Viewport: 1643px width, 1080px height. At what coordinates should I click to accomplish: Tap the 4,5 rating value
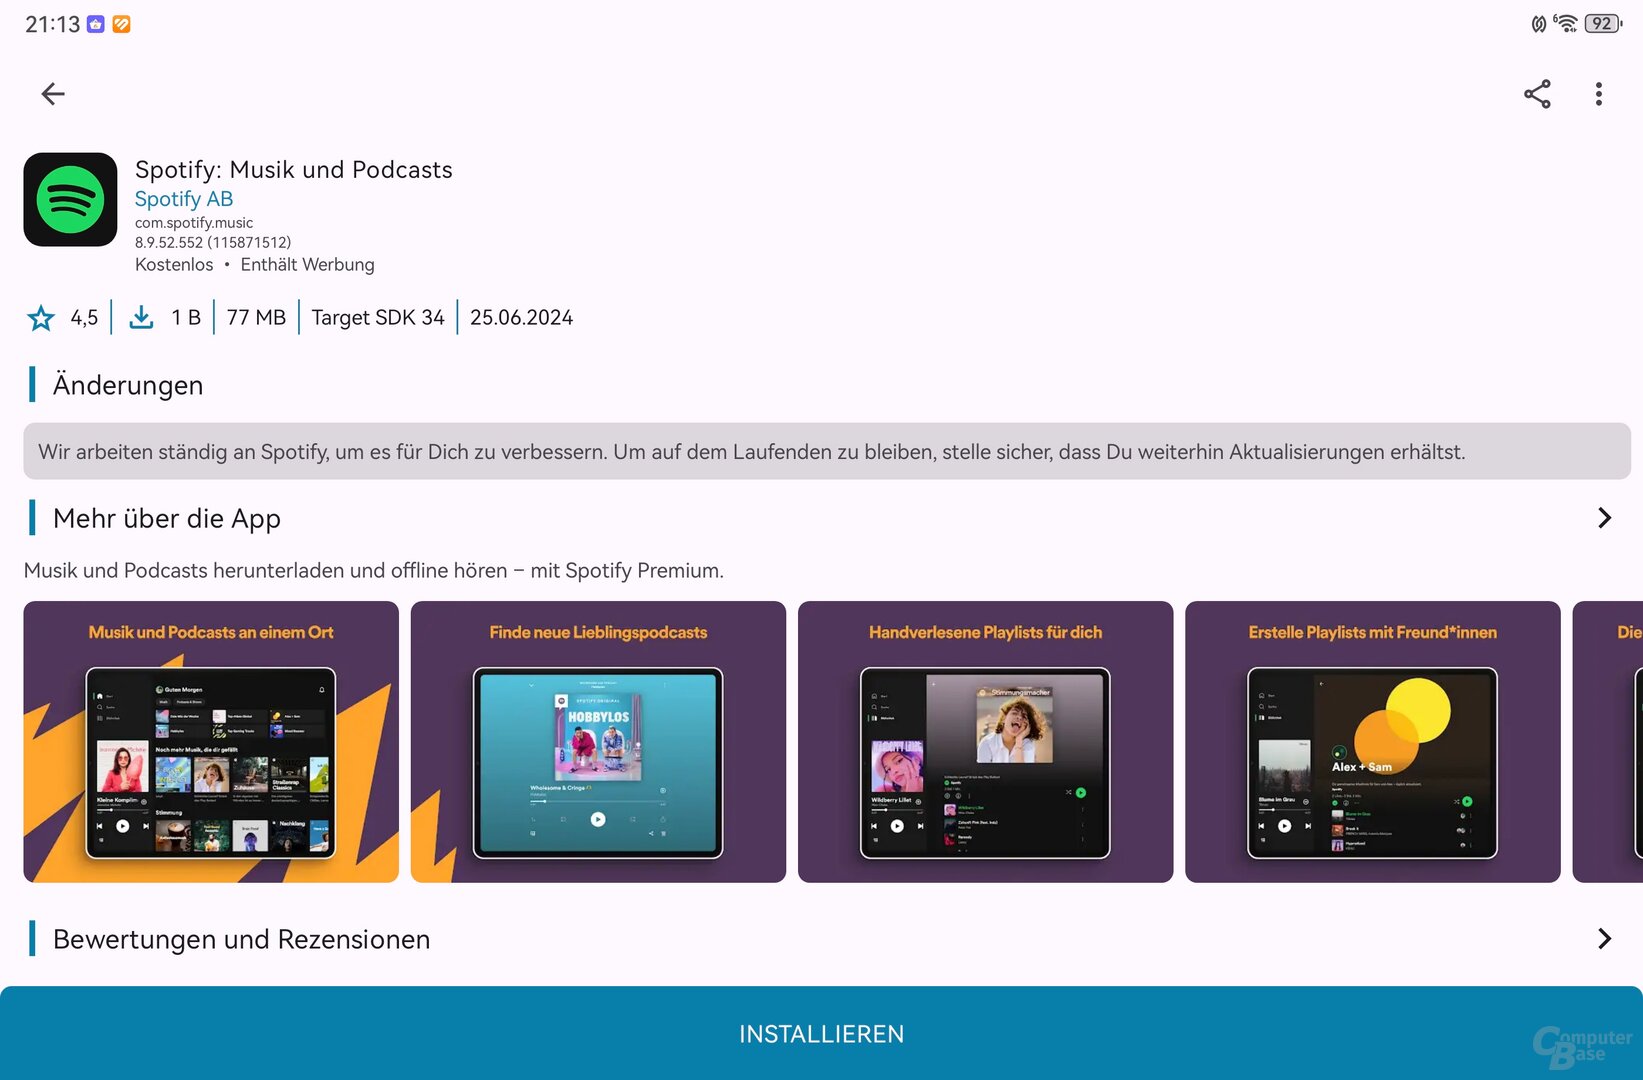pyautogui.click(x=84, y=318)
